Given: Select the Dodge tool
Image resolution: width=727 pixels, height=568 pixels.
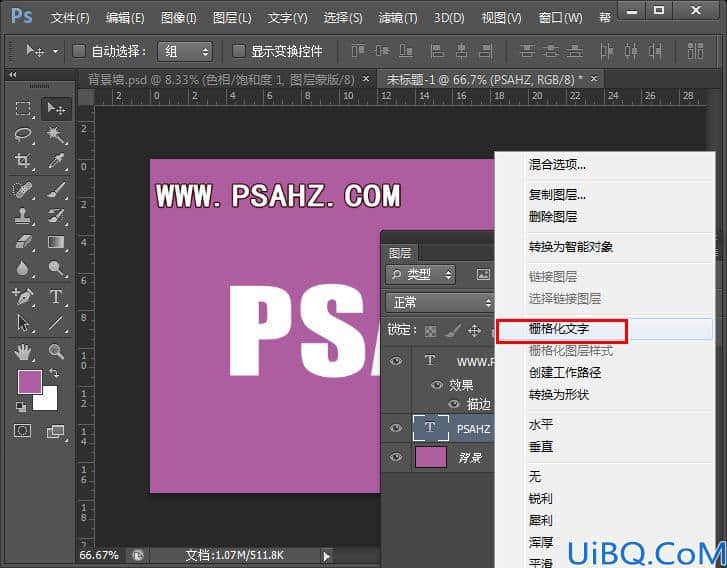Looking at the screenshot, I should point(56,268).
